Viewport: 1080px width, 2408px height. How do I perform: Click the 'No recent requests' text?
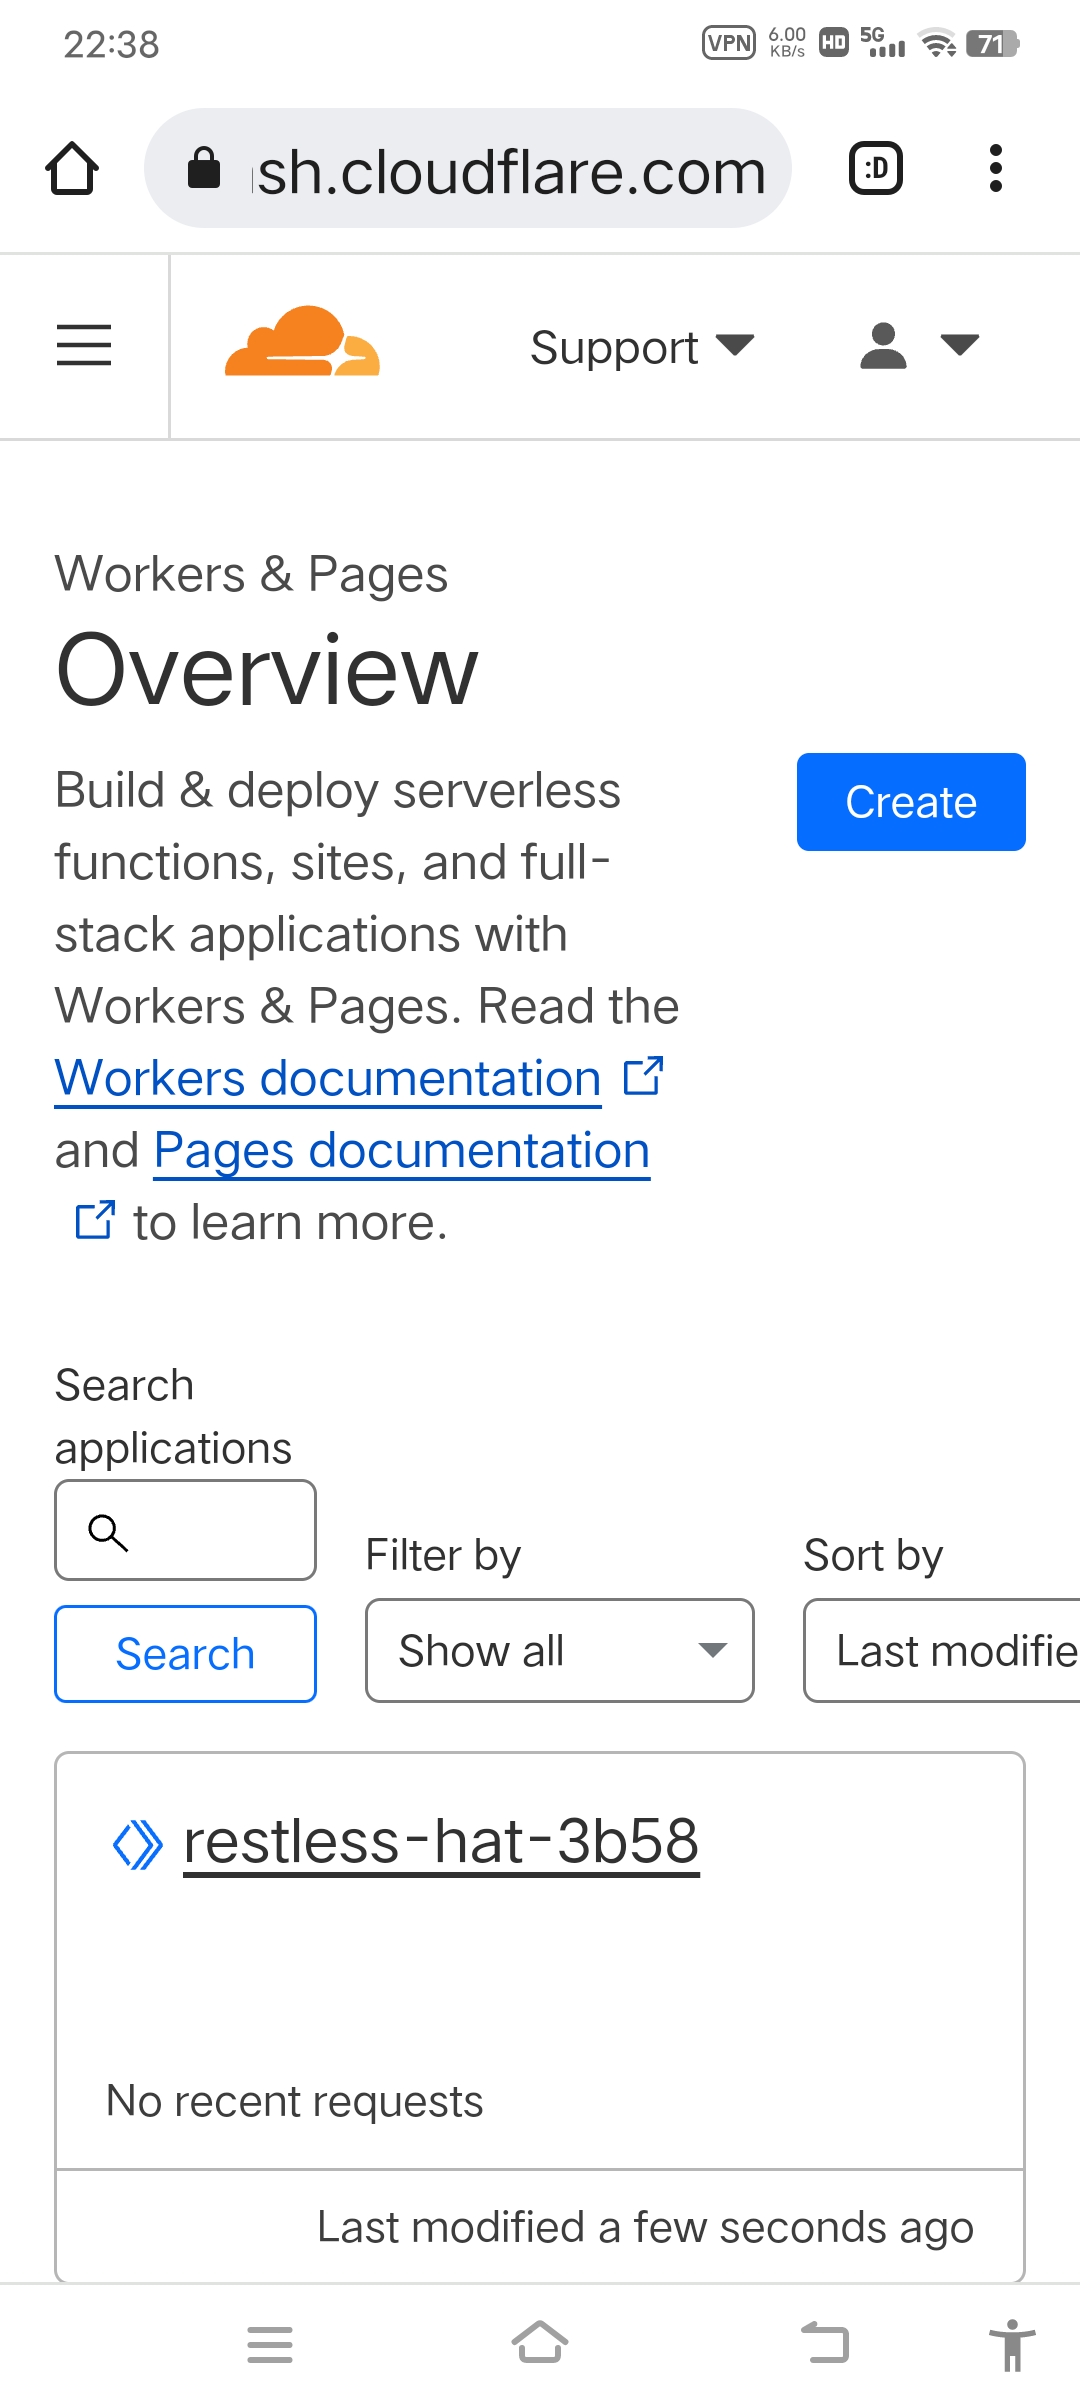295,2101
